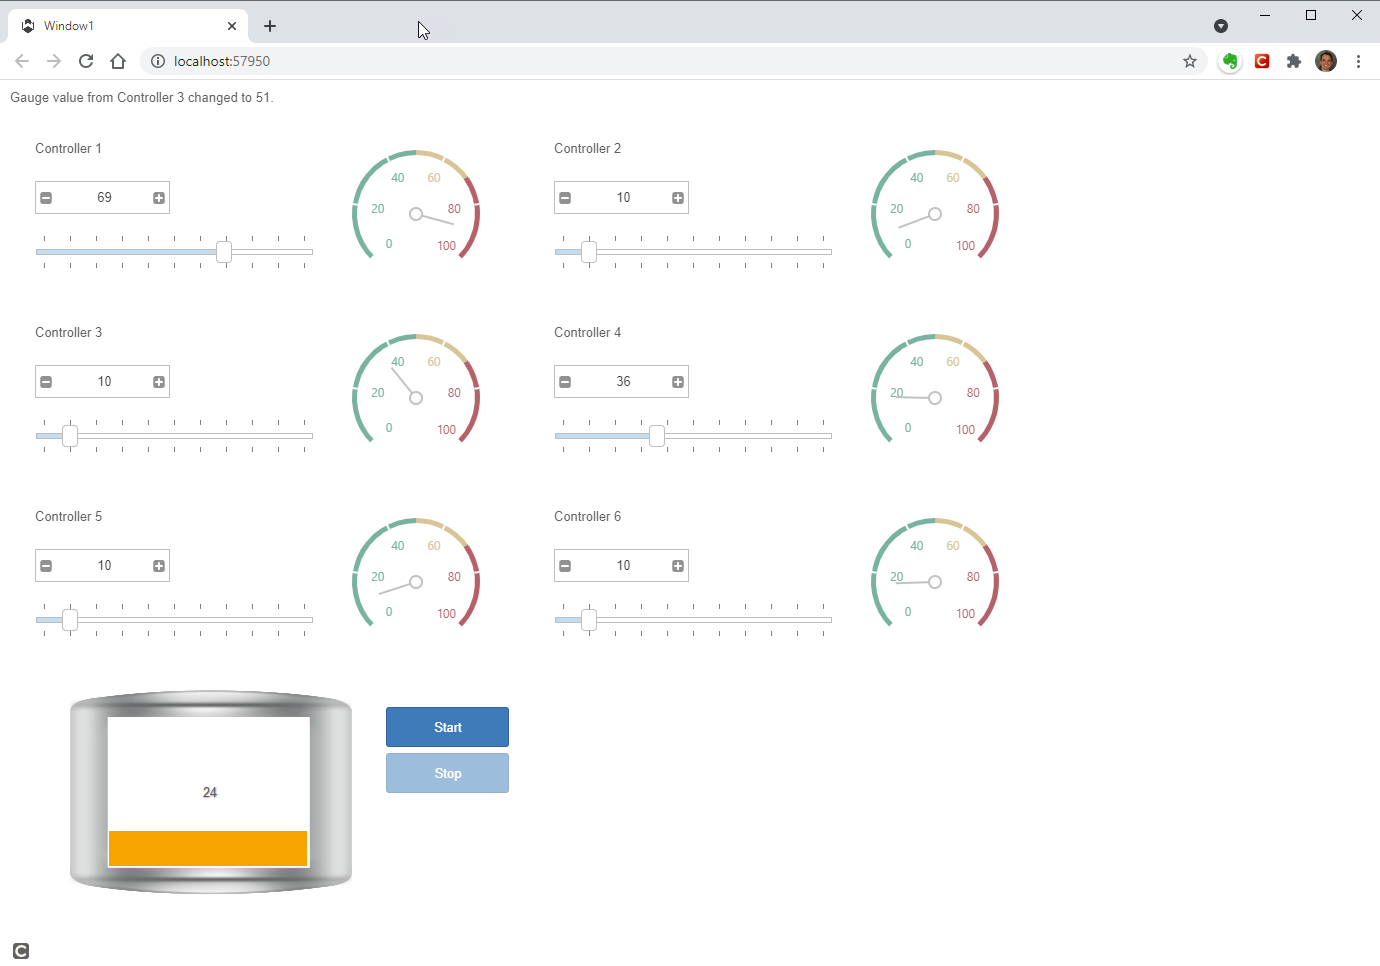
Task: Click the Controller 4 slider thumb
Action: (657, 436)
